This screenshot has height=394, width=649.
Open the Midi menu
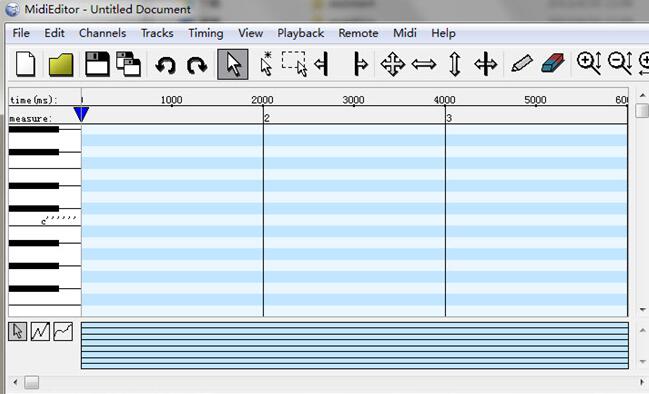point(405,33)
